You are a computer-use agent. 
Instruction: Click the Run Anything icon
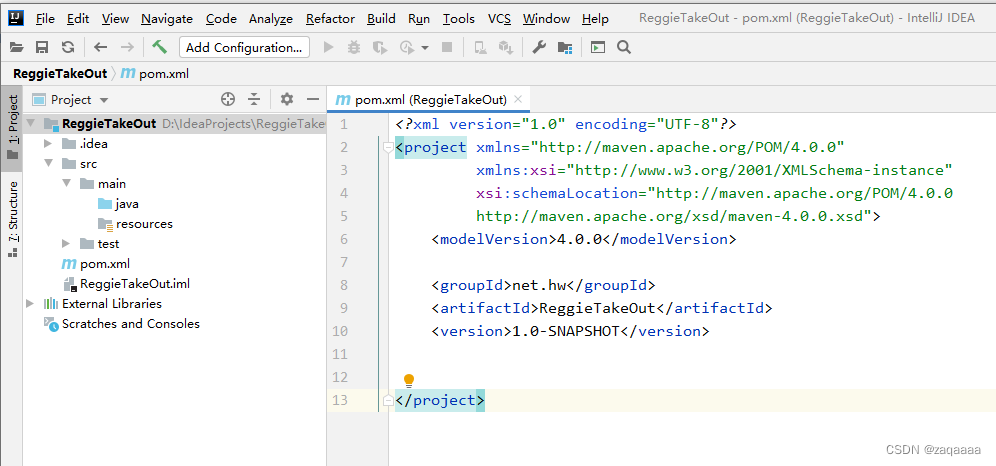[x=598, y=47]
